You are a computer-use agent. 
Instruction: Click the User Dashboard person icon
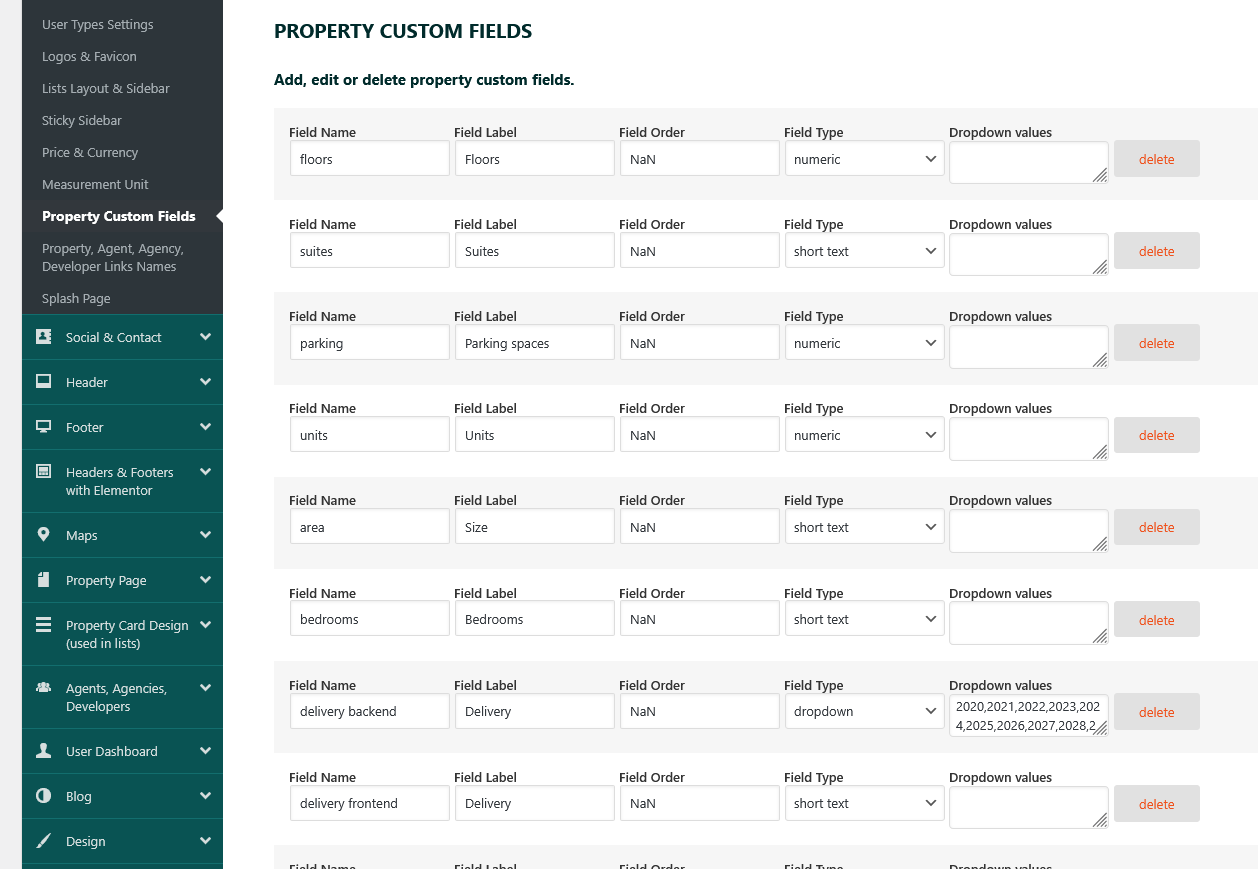[x=44, y=751]
